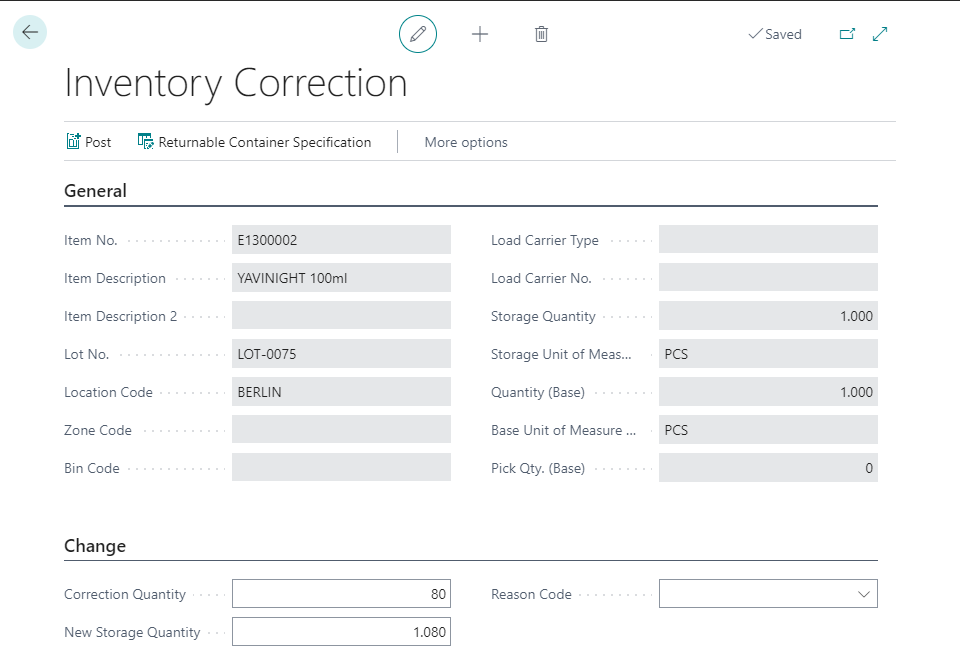Viewport: 960px width, 666px height.
Task: Click the Reason Code label
Action: pyautogui.click(x=531, y=594)
